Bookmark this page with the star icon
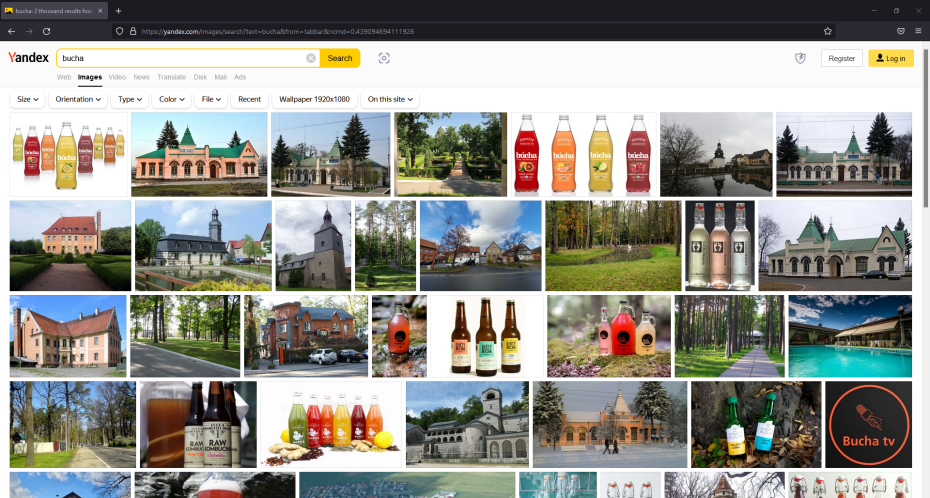 point(828,31)
